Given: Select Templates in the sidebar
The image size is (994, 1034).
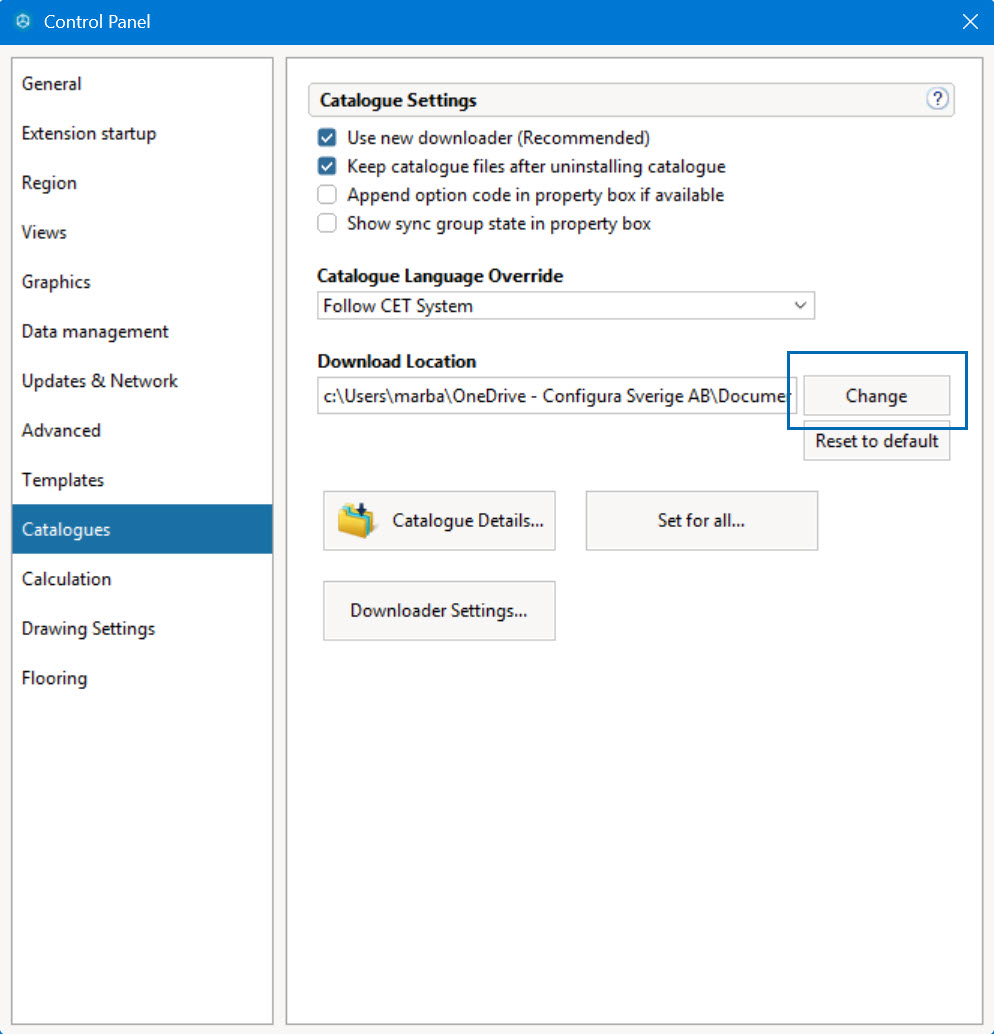Looking at the screenshot, I should tap(142, 479).
